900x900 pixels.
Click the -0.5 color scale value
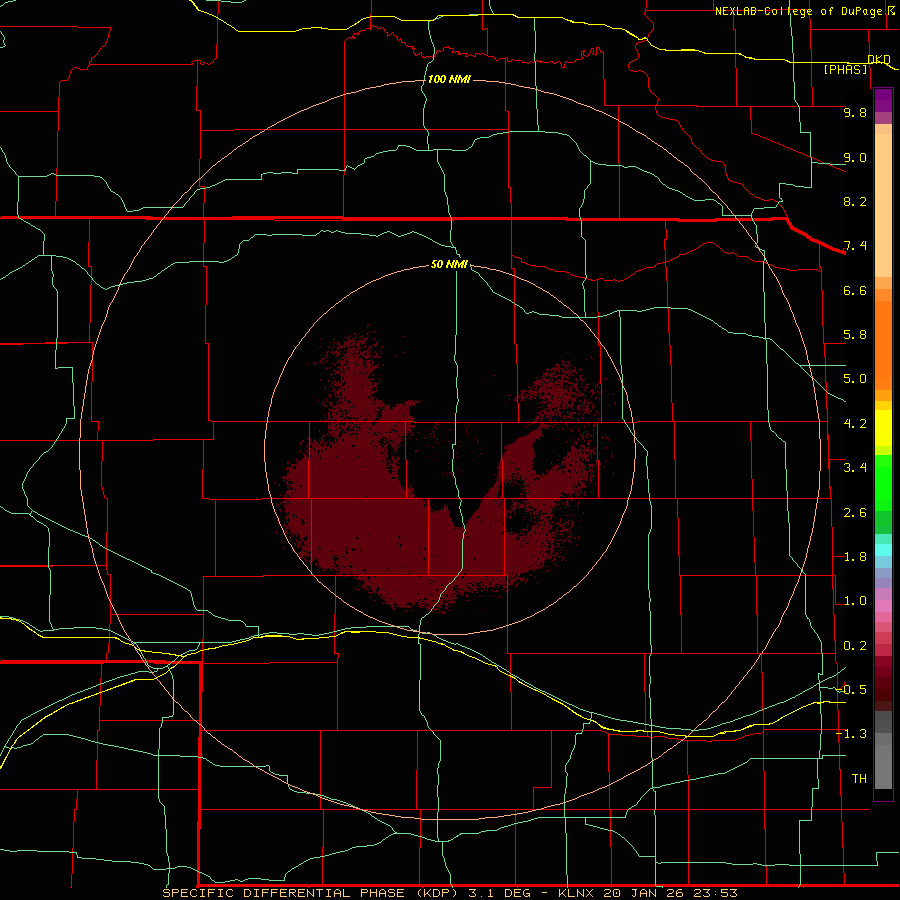pos(851,690)
